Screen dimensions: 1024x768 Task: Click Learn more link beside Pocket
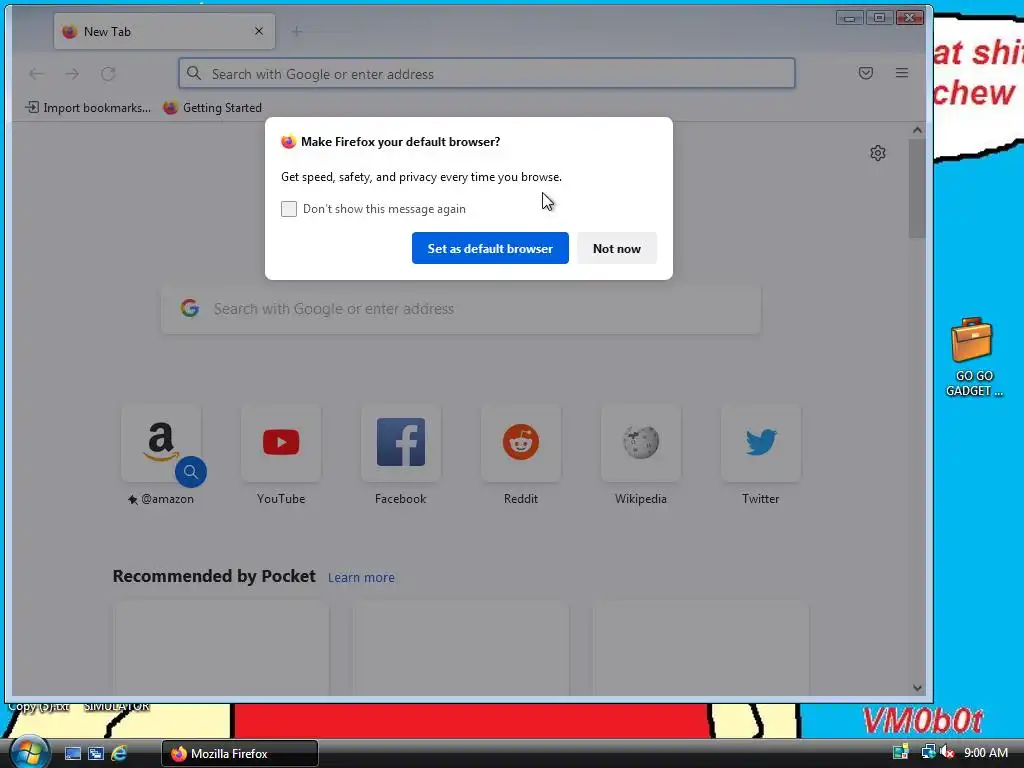pos(361,578)
